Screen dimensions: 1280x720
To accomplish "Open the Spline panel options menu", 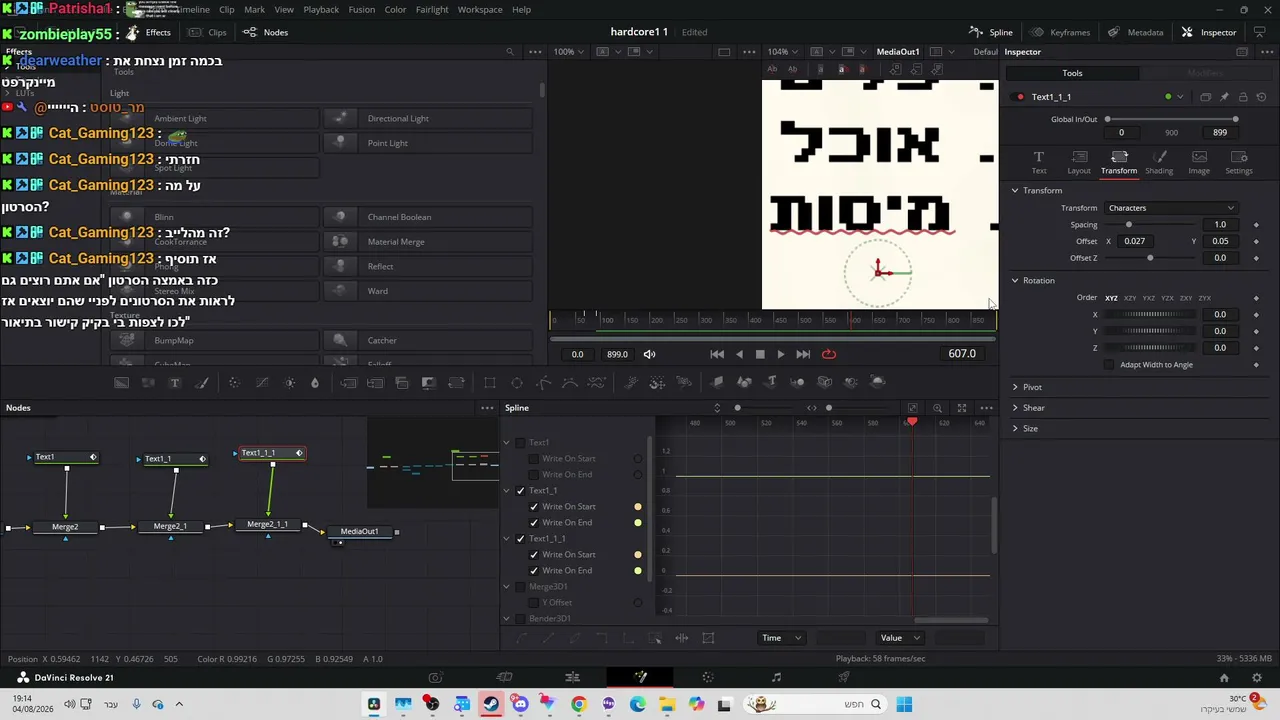I will 987,408.
